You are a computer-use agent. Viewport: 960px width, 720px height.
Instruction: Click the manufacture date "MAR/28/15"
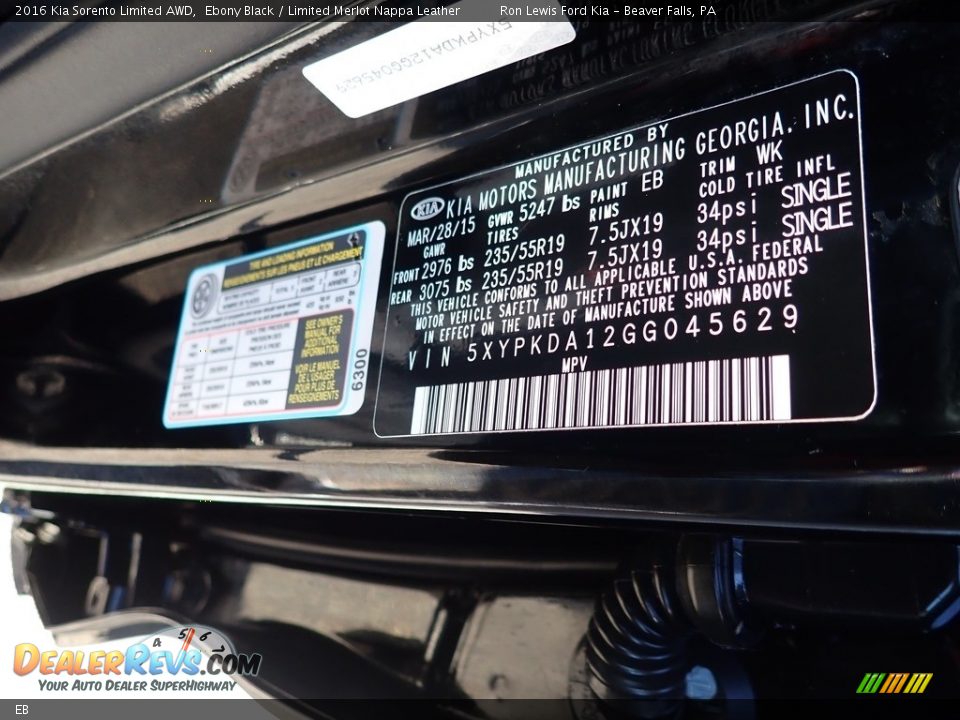click(441, 231)
